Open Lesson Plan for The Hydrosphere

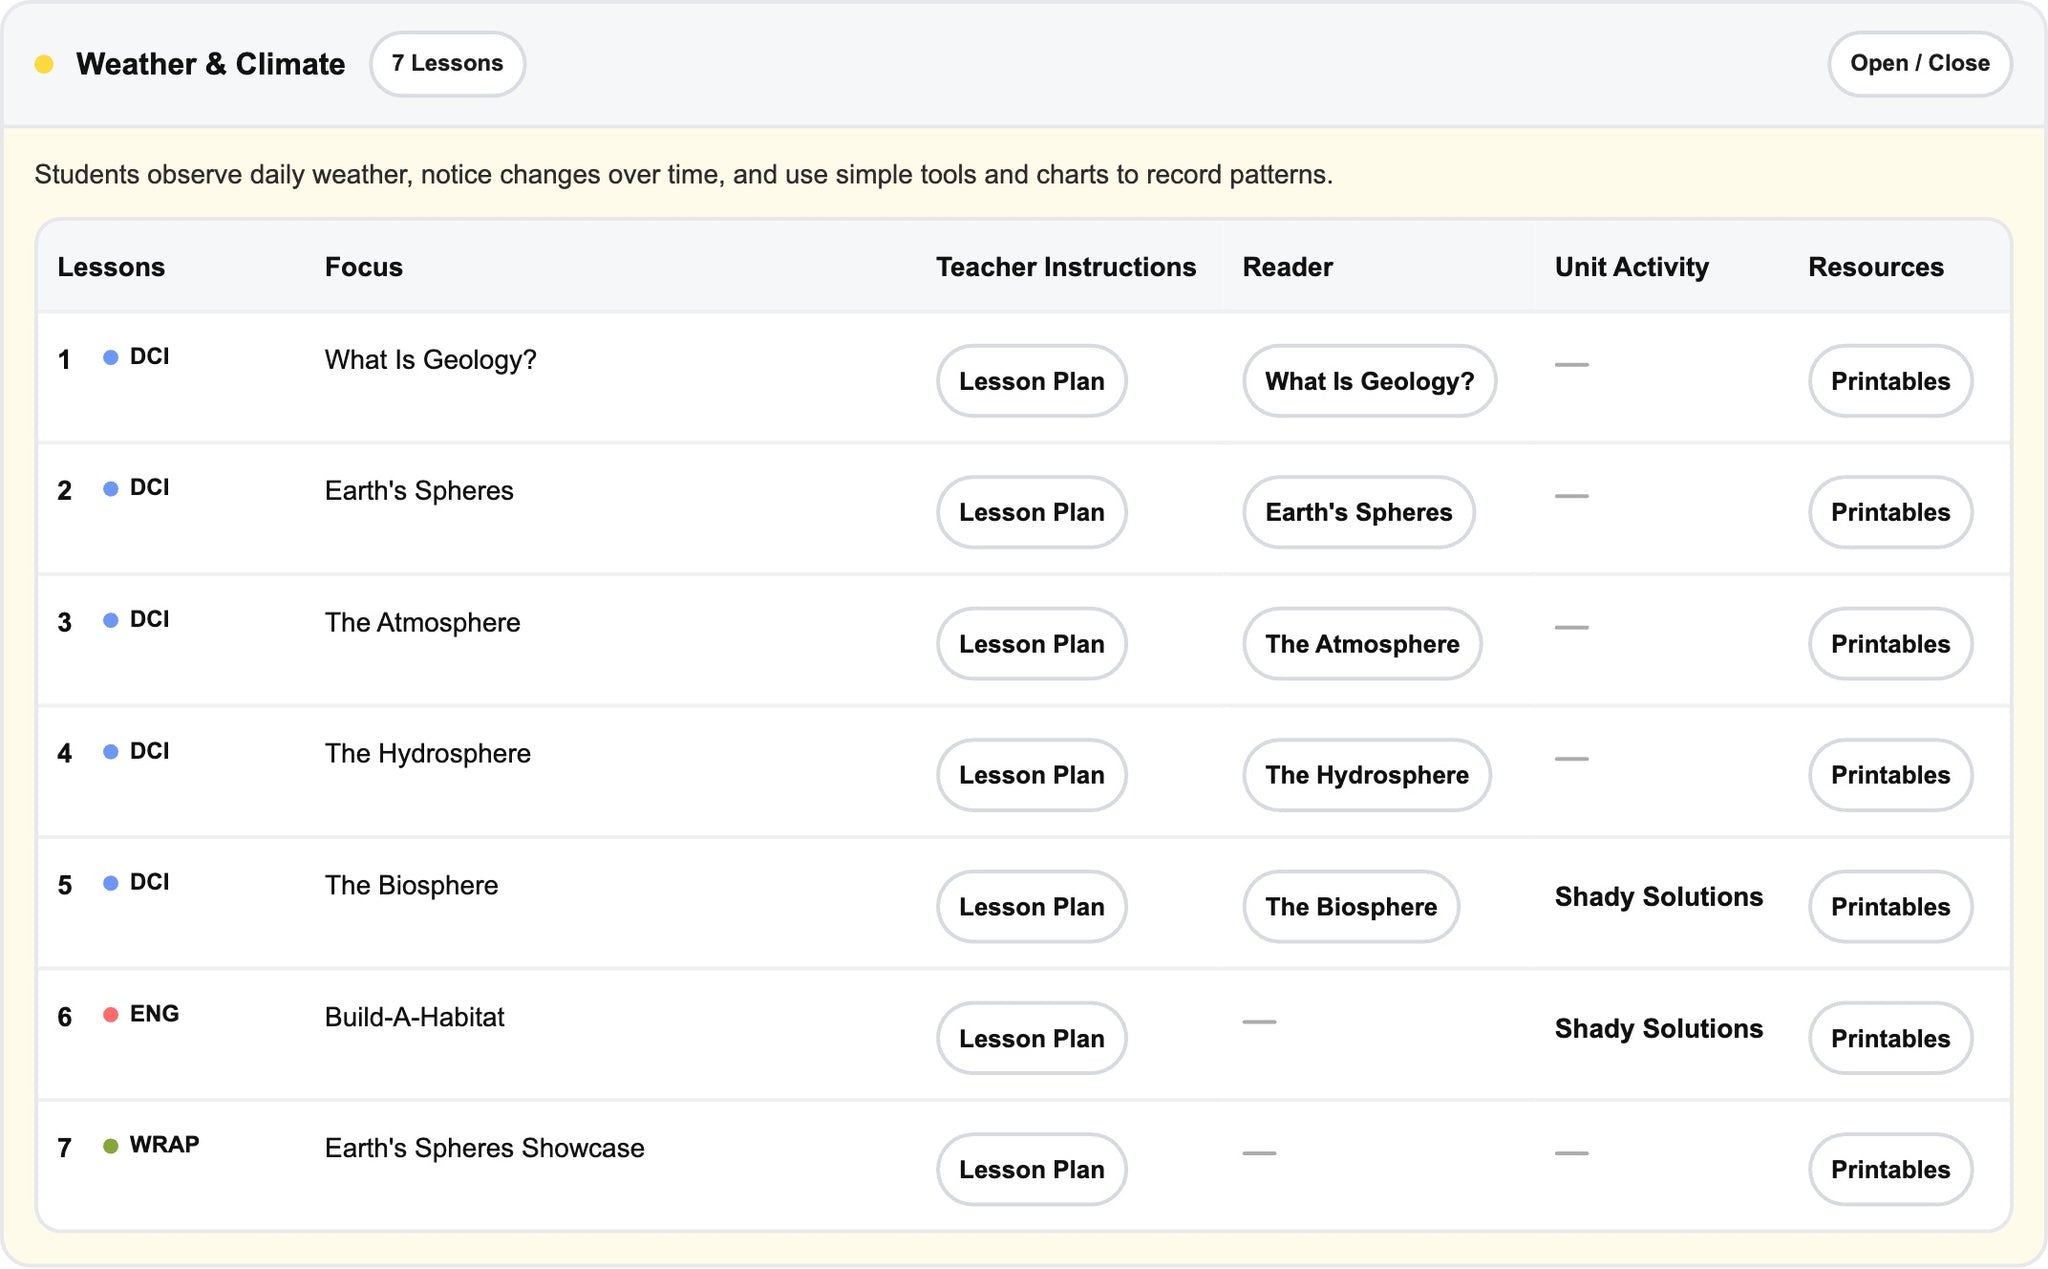(x=1031, y=775)
